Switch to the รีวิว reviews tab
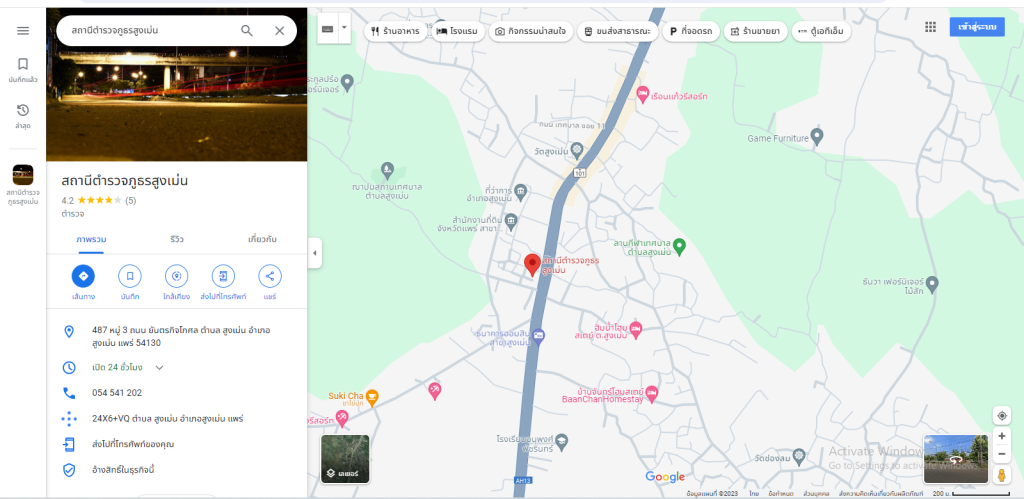The image size is (1024, 499). [176, 240]
